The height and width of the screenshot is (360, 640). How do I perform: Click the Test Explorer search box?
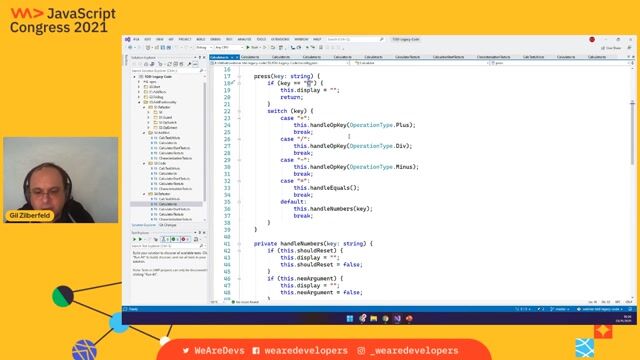pos(167,246)
